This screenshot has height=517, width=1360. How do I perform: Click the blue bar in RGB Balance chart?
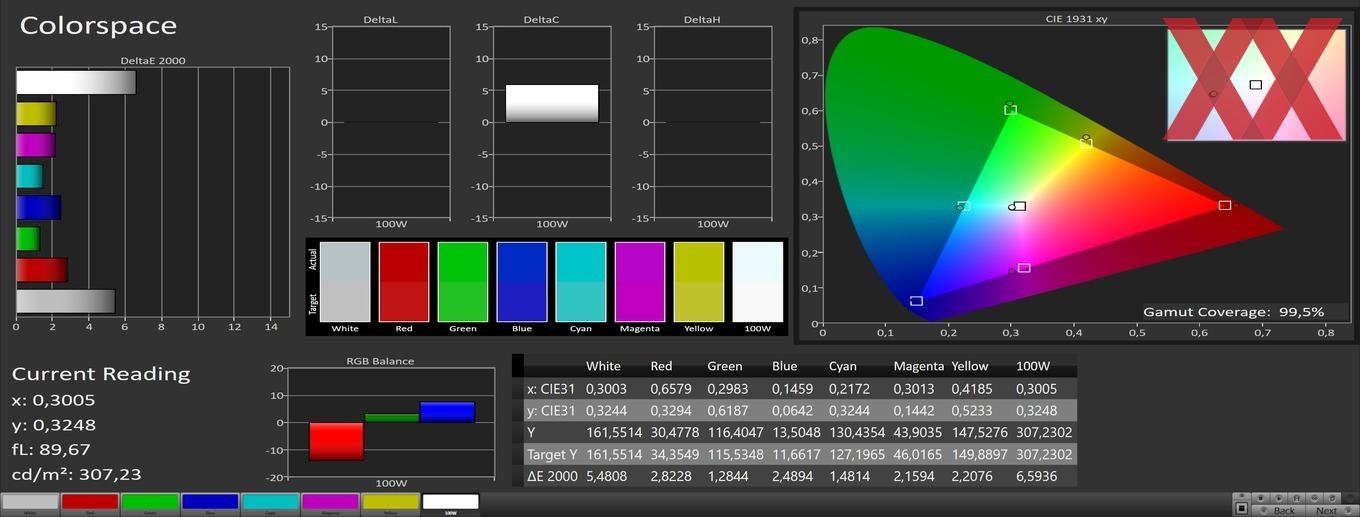click(447, 412)
